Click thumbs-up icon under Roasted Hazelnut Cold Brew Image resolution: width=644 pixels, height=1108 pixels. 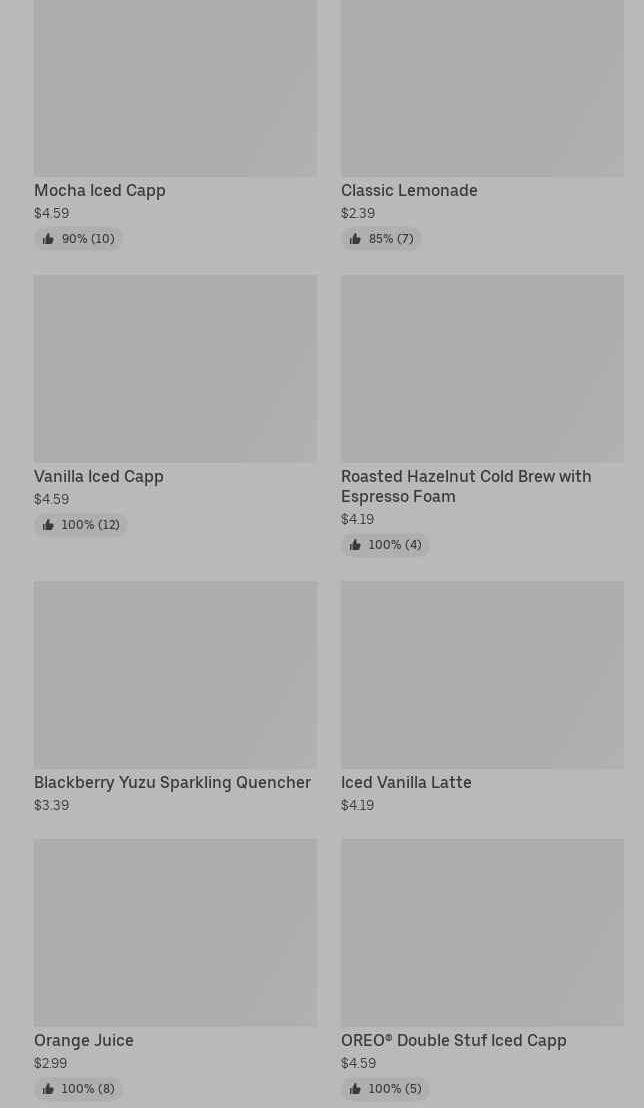pyautogui.click(x=355, y=545)
